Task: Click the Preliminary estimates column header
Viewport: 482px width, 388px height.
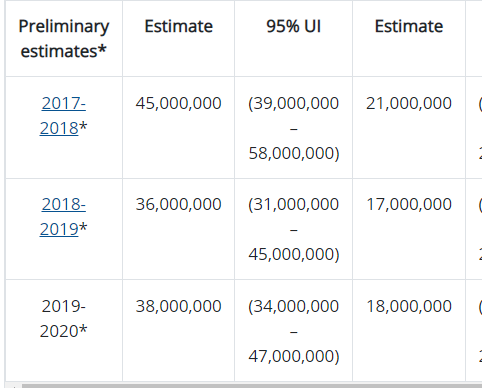Action: (x=64, y=39)
